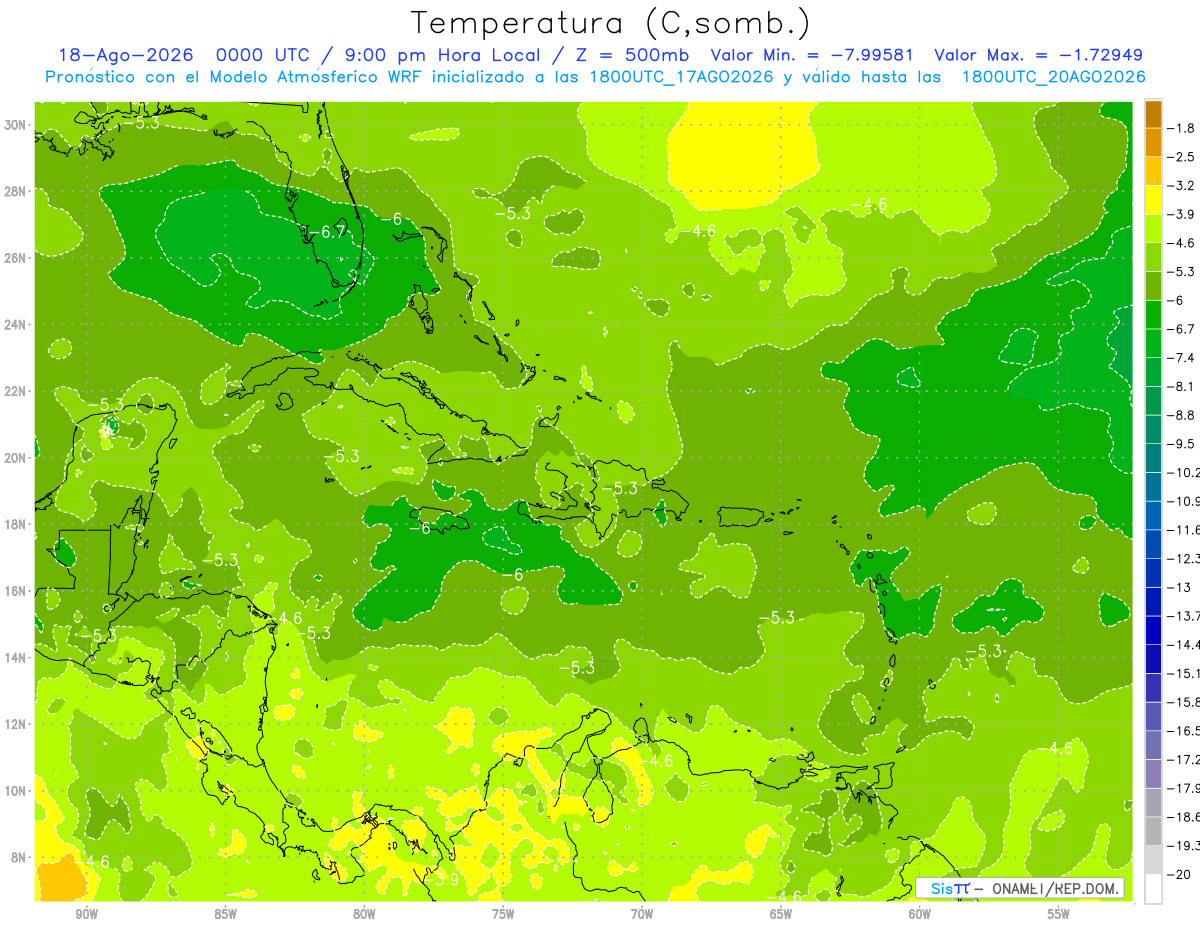Click the "75W" longitude axis label
The height and width of the screenshot is (927, 1200).
click(x=503, y=914)
